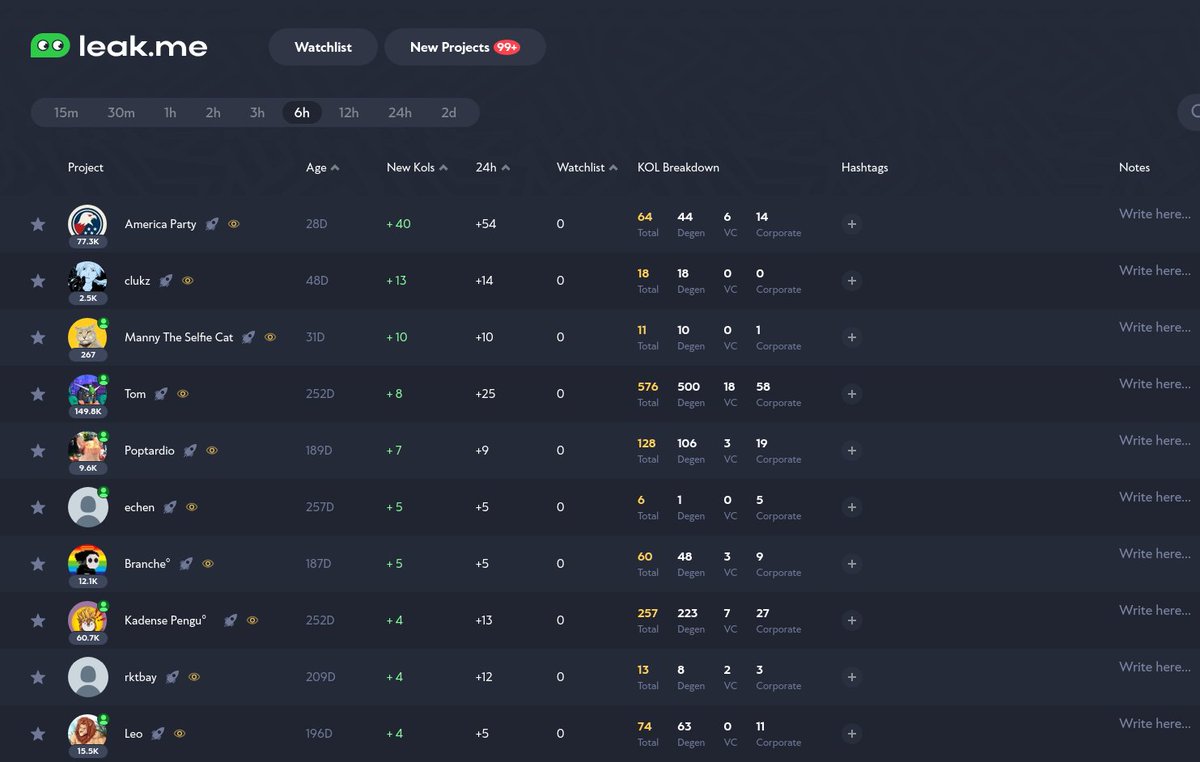Open New Projects with the 99+ badge
Image resolution: width=1200 pixels, height=762 pixels.
pos(464,46)
